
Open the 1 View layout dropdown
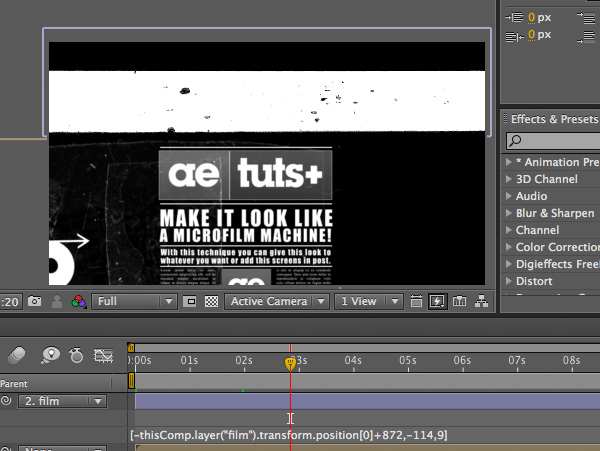(x=368, y=301)
